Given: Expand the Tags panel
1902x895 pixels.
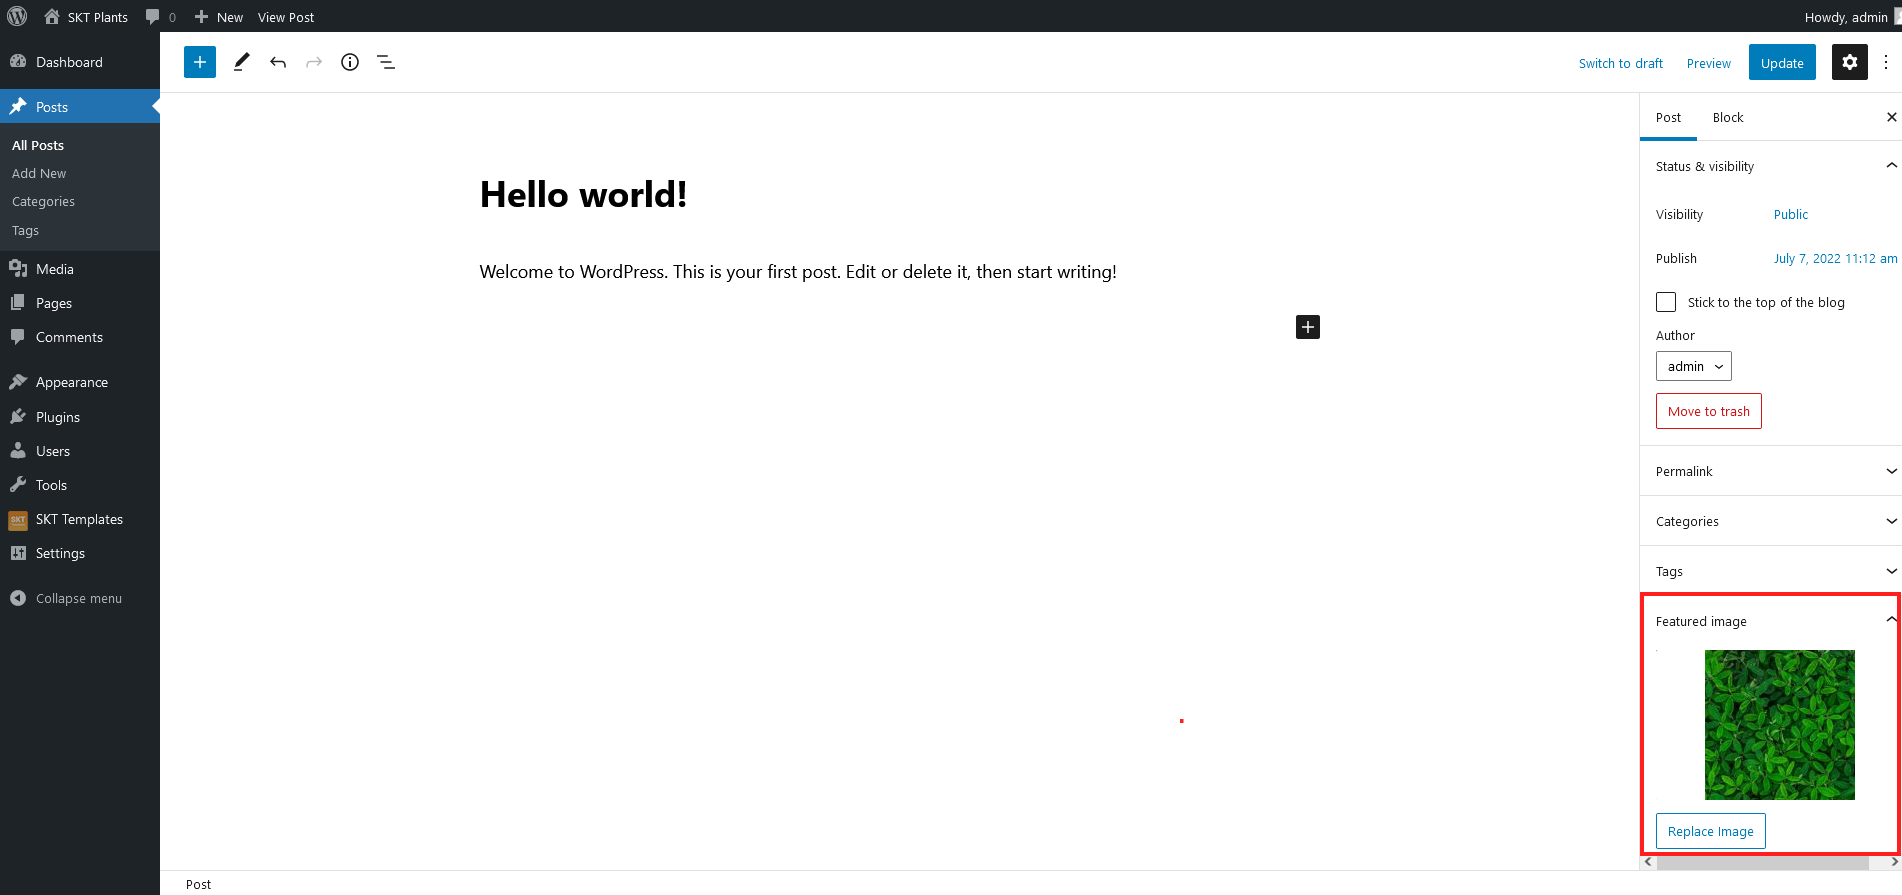Looking at the screenshot, I should click(x=1771, y=571).
